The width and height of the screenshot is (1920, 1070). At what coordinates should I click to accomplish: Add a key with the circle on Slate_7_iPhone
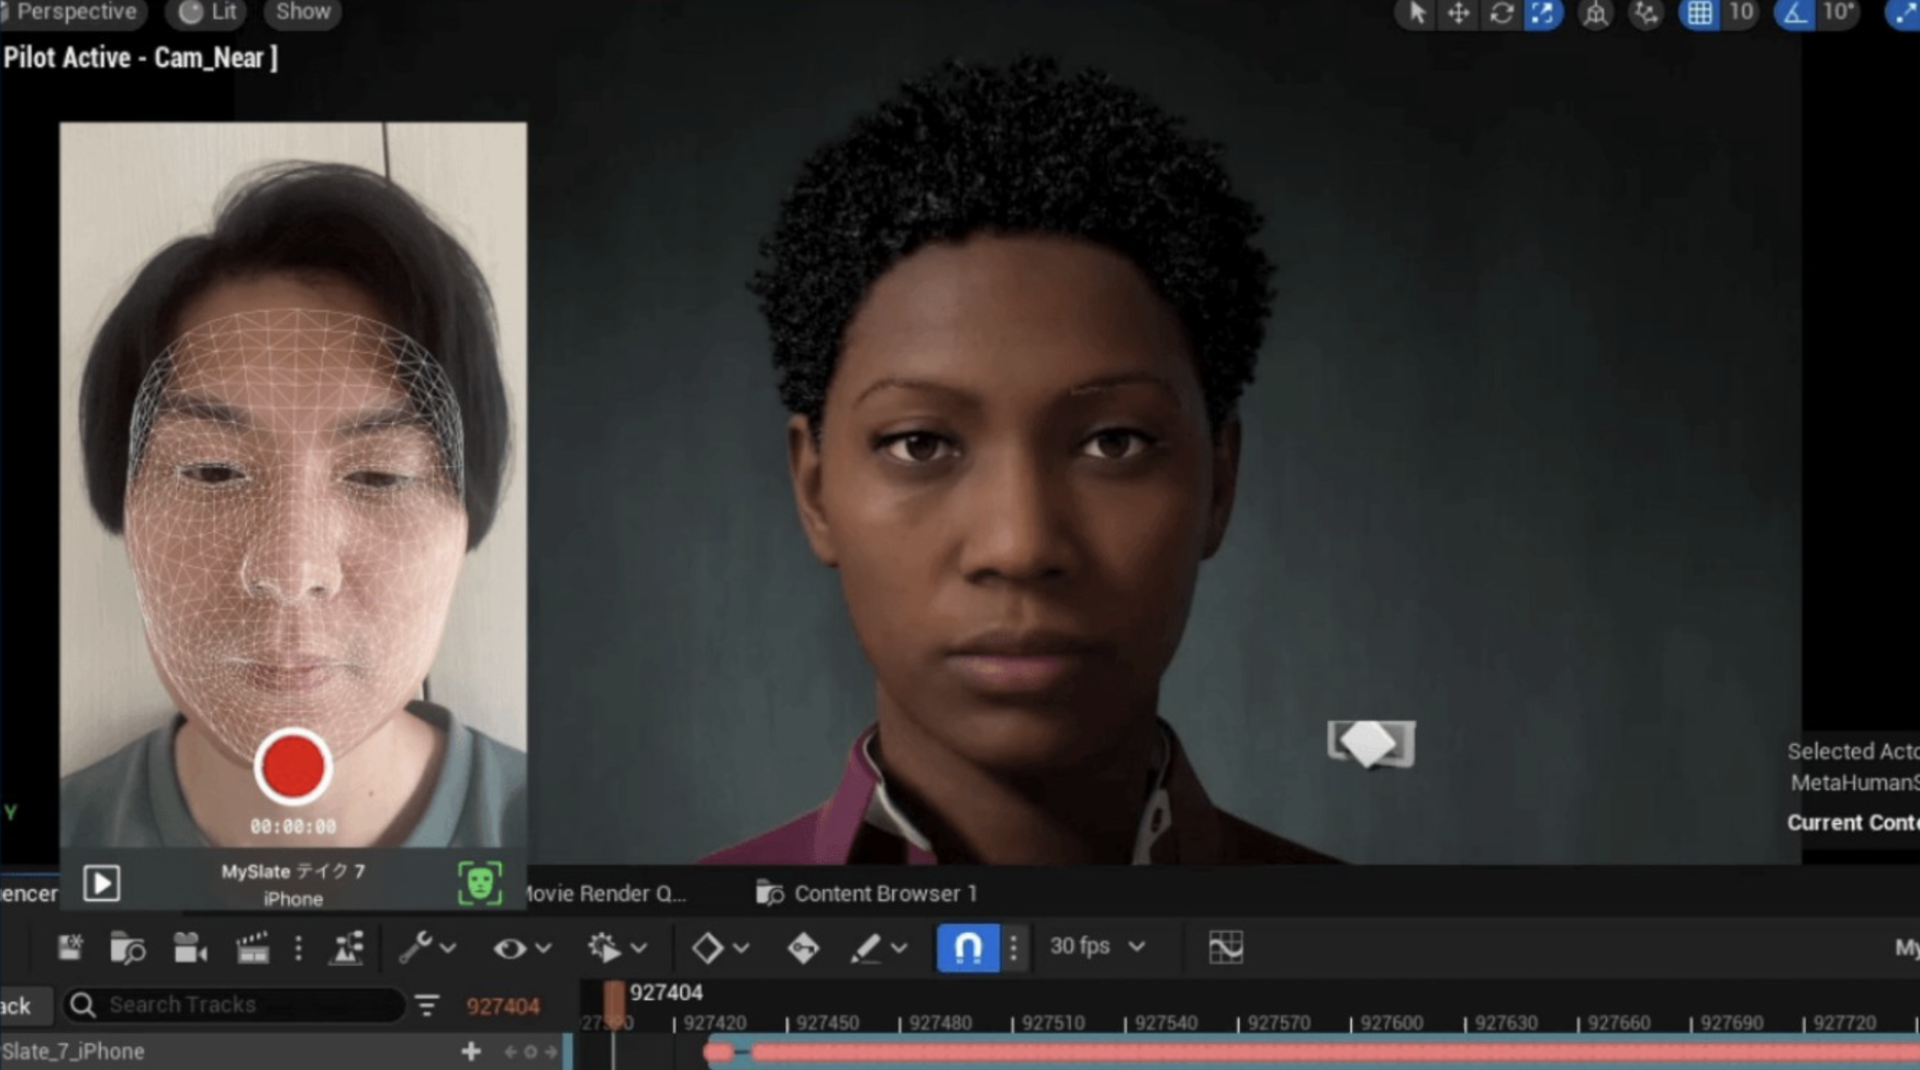click(x=530, y=1052)
